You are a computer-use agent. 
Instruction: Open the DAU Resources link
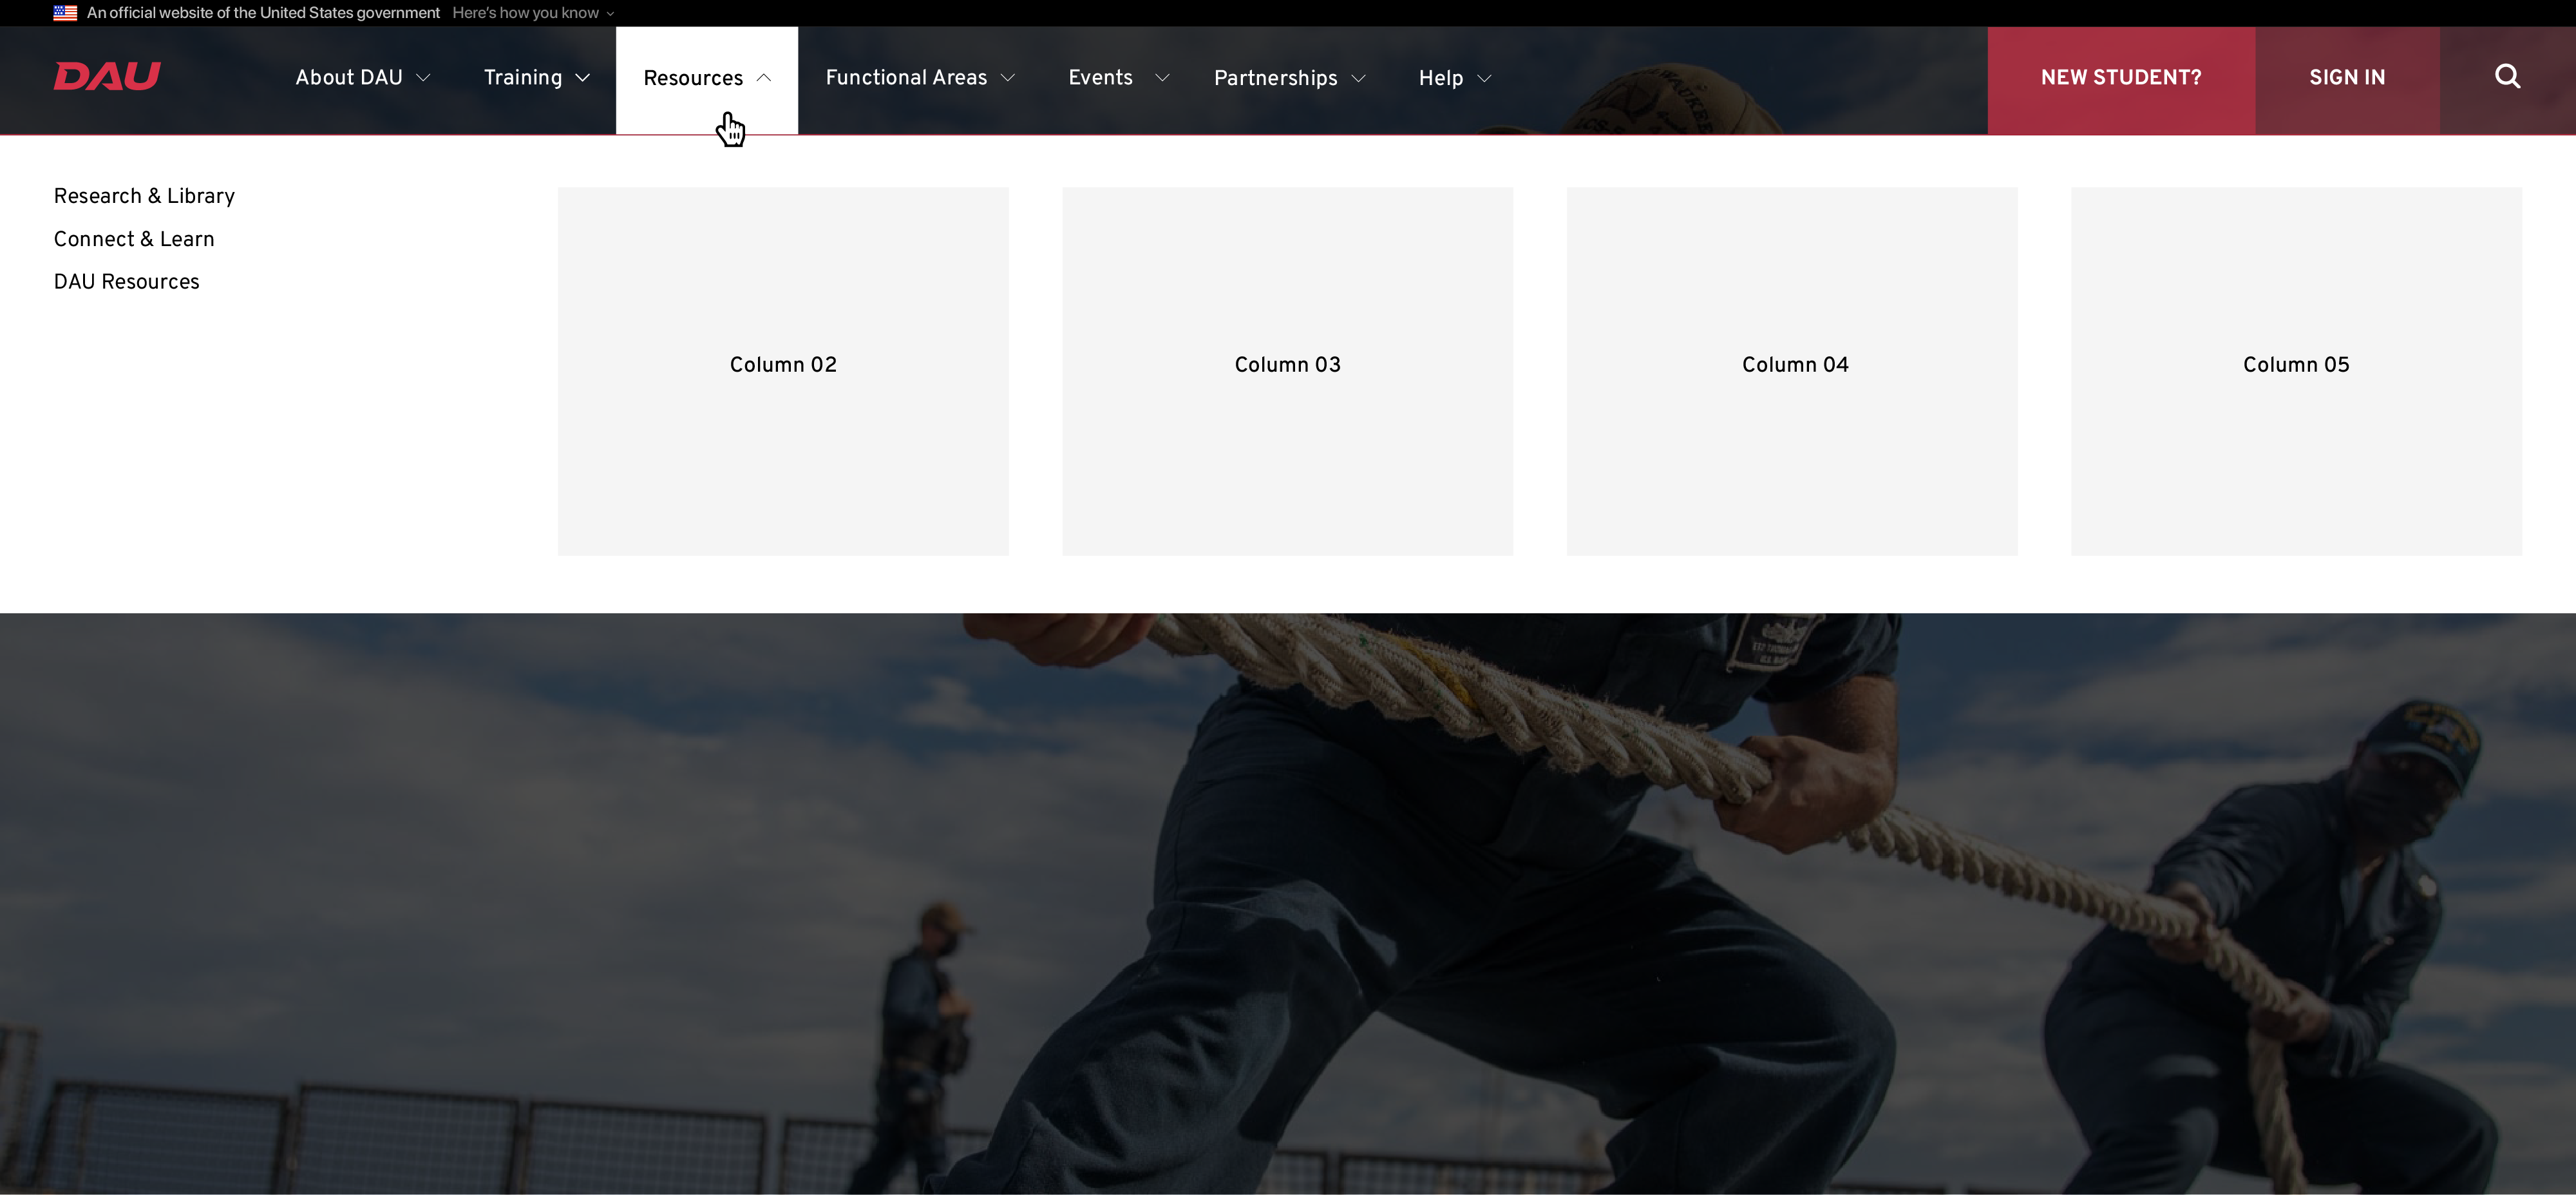pyautogui.click(x=126, y=282)
